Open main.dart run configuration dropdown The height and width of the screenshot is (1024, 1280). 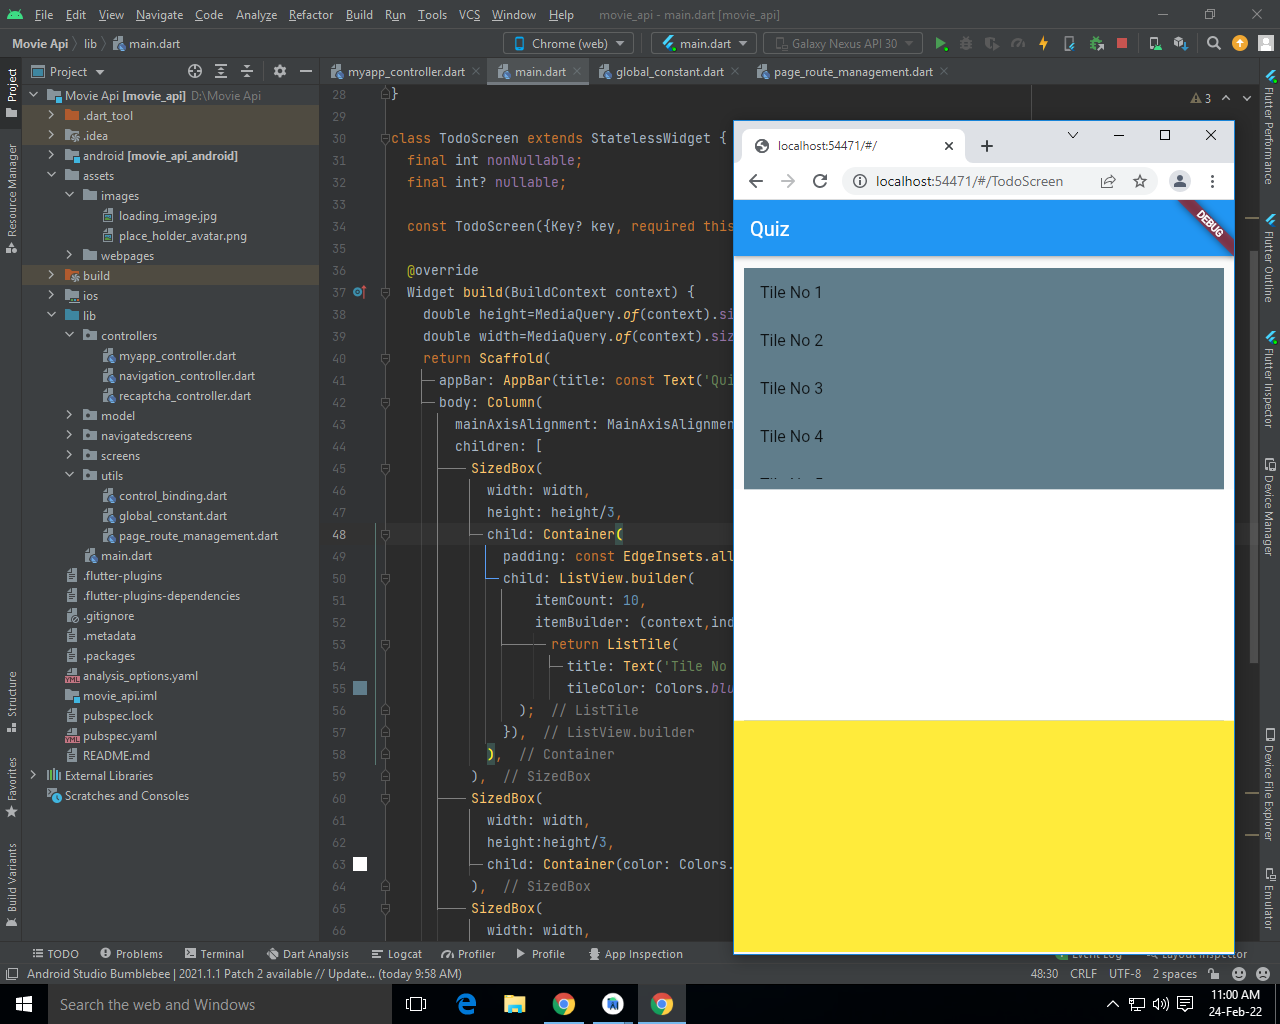click(703, 43)
